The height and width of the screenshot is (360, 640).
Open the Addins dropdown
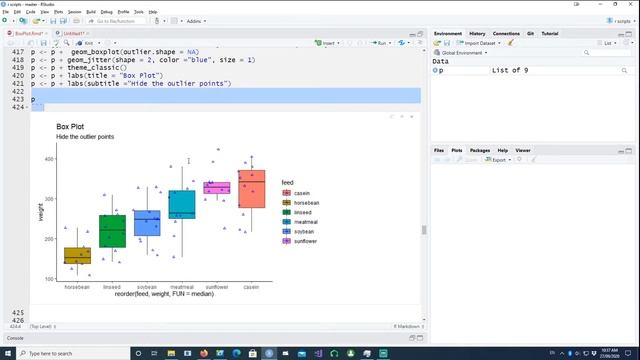tap(196, 21)
